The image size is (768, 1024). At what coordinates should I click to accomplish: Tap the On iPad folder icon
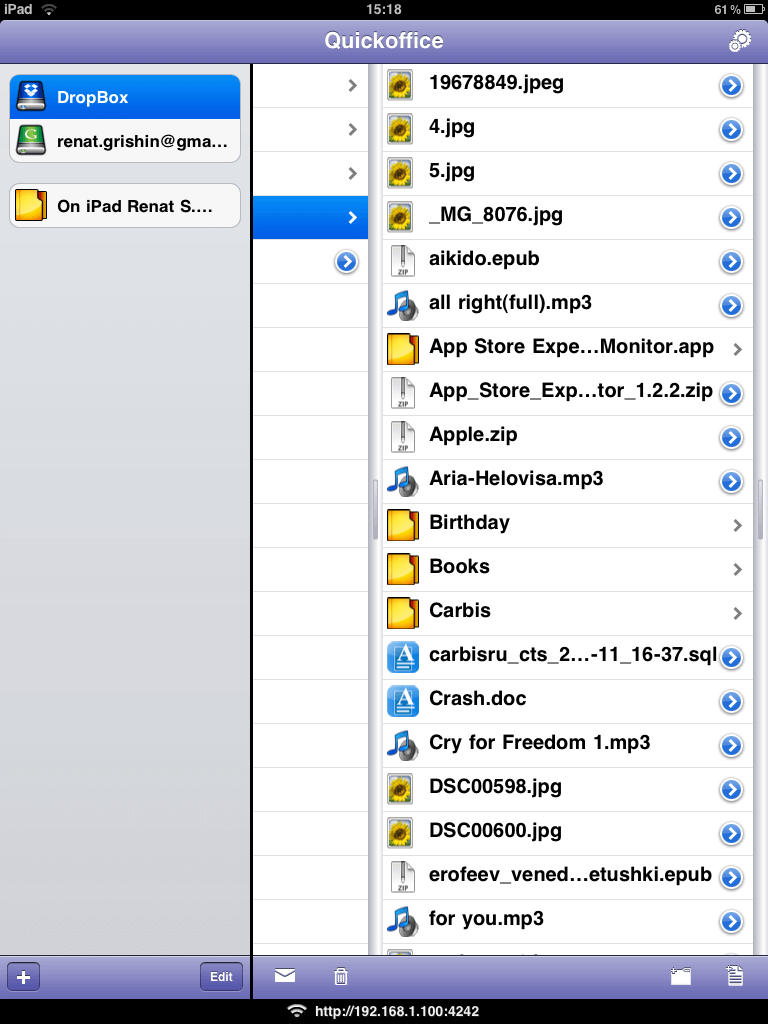31,205
